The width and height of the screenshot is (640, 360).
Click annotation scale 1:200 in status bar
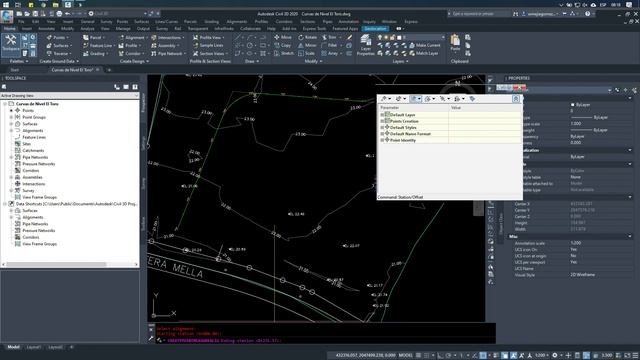pyautogui.click(x=542, y=356)
